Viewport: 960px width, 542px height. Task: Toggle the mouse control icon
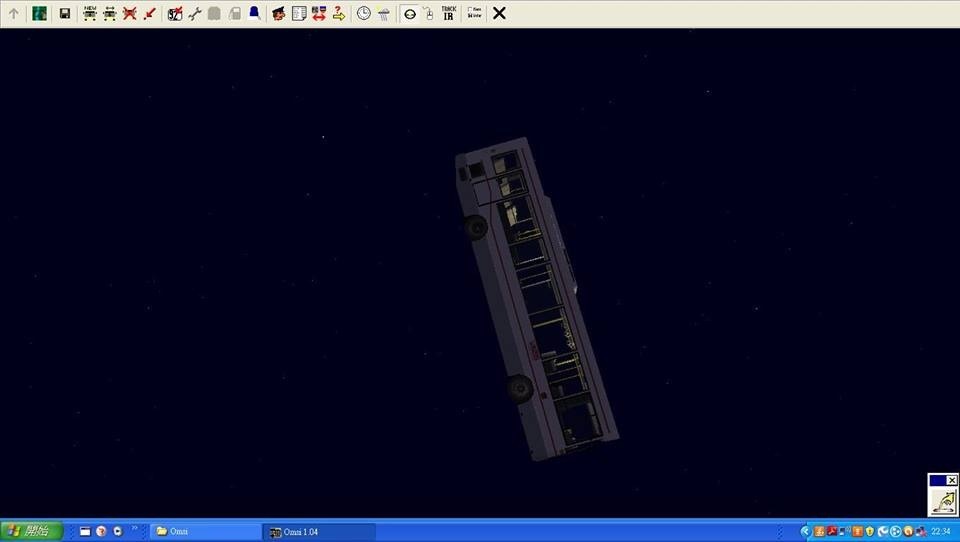click(429, 13)
